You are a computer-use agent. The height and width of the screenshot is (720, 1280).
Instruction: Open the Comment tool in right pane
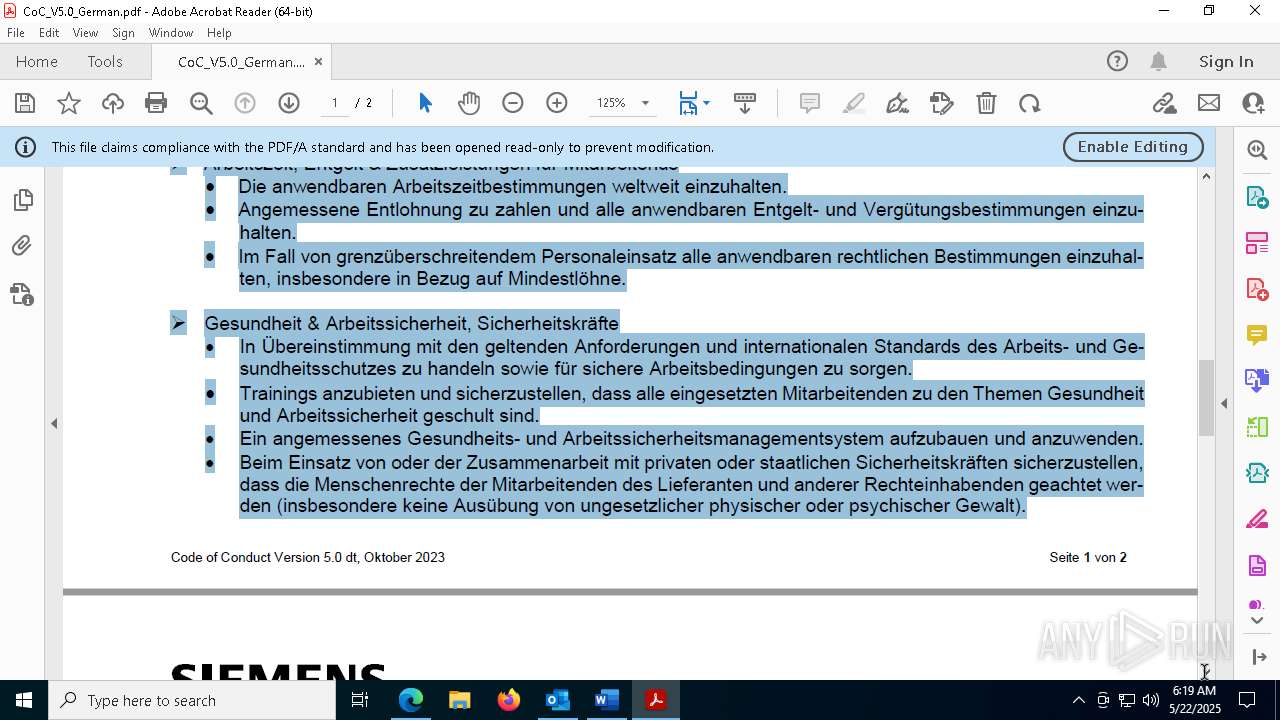coord(1257,334)
